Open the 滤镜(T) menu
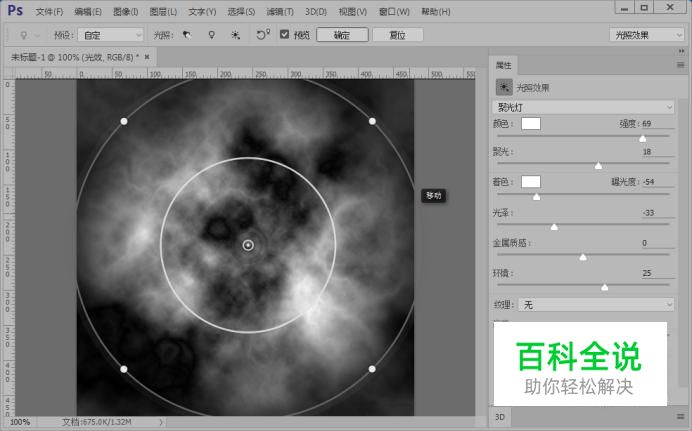 click(280, 12)
